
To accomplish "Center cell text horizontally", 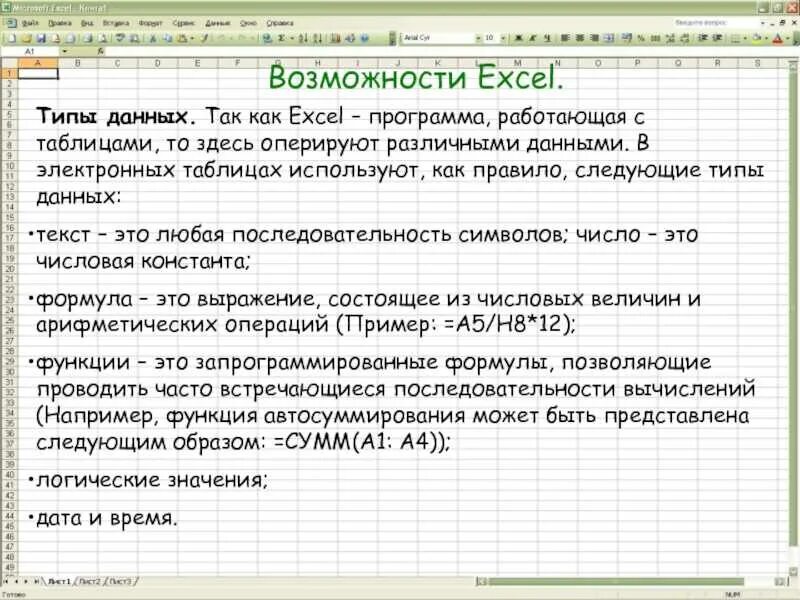I will pos(580,38).
